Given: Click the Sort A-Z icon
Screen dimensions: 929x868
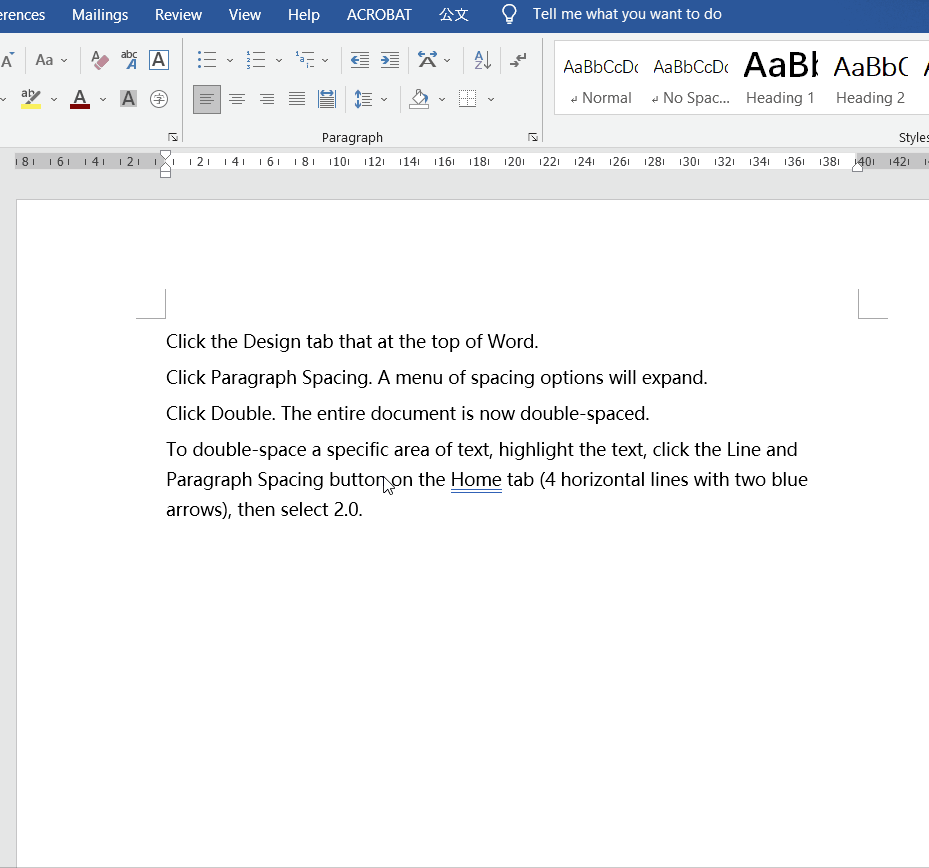Looking at the screenshot, I should [482, 60].
